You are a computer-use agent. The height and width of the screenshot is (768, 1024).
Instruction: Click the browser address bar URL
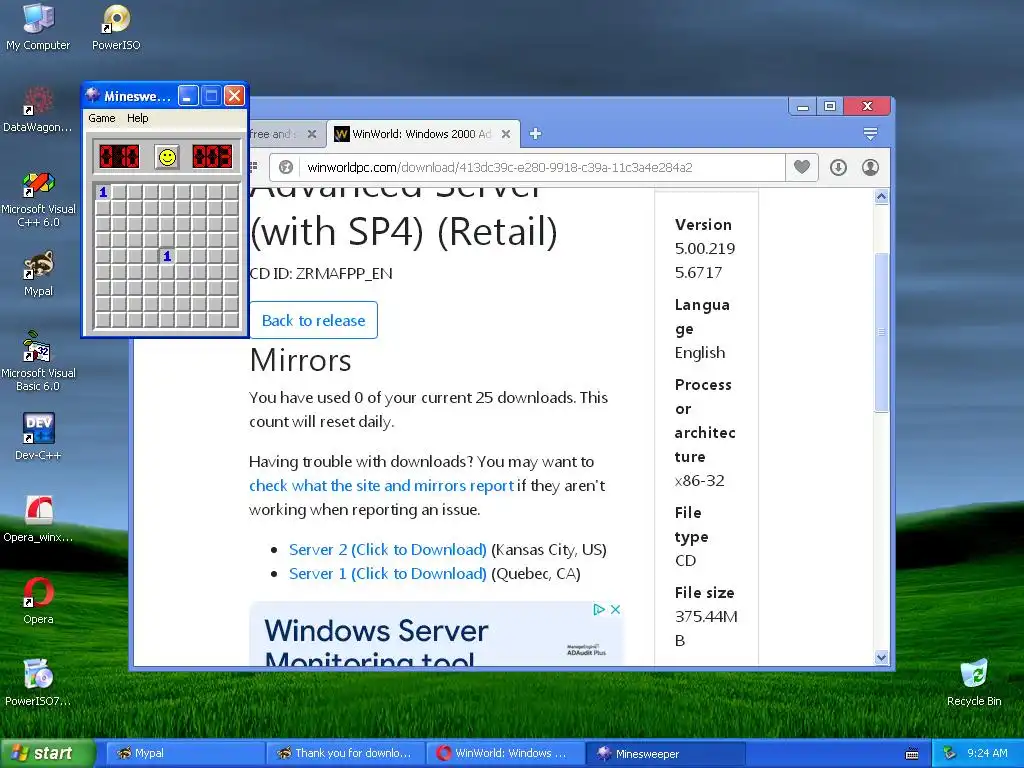click(500, 167)
